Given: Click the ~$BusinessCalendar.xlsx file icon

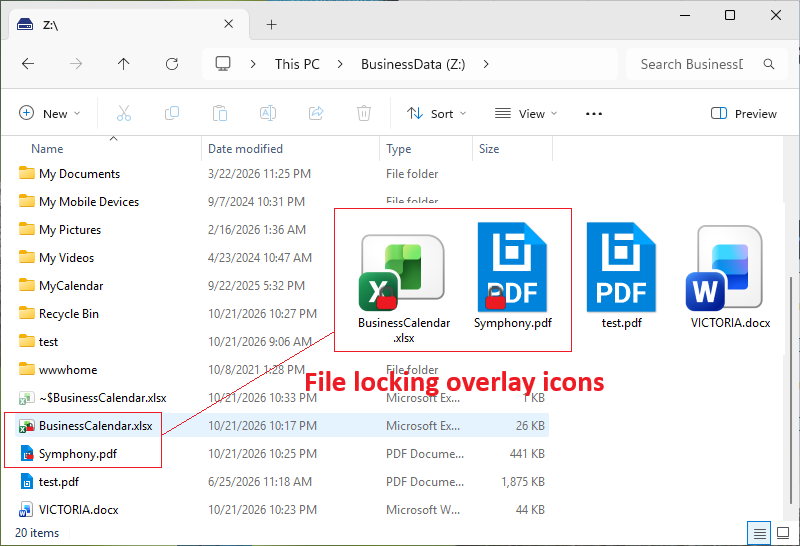Looking at the screenshot, I should (27, 398).
